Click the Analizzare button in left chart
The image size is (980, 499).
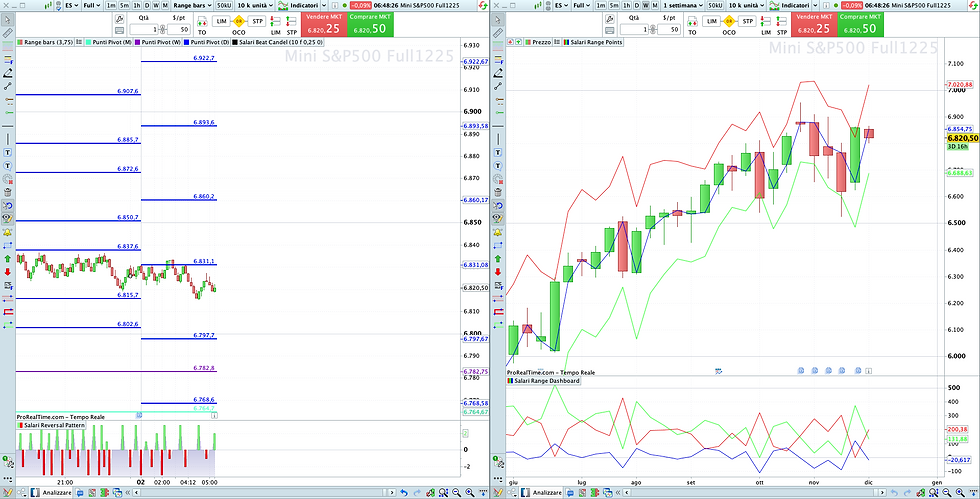[x=53, y=493]
